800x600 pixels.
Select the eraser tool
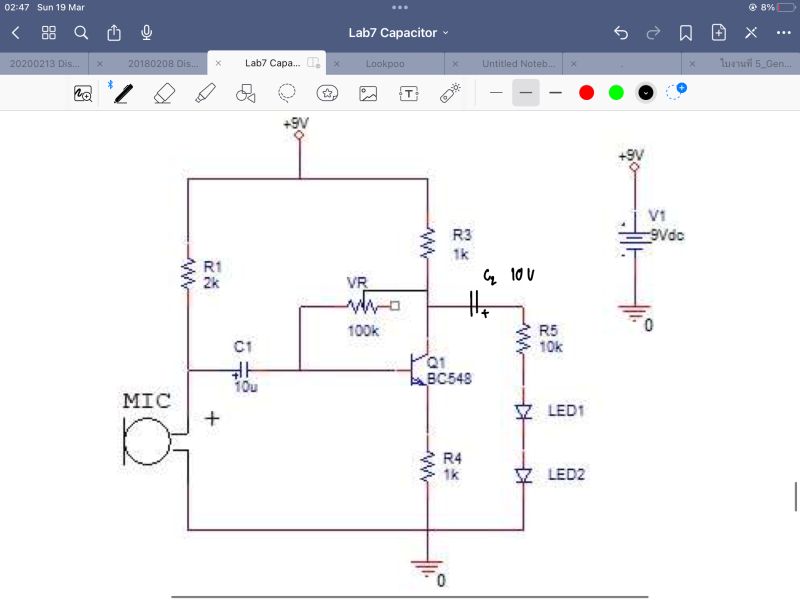163,93
